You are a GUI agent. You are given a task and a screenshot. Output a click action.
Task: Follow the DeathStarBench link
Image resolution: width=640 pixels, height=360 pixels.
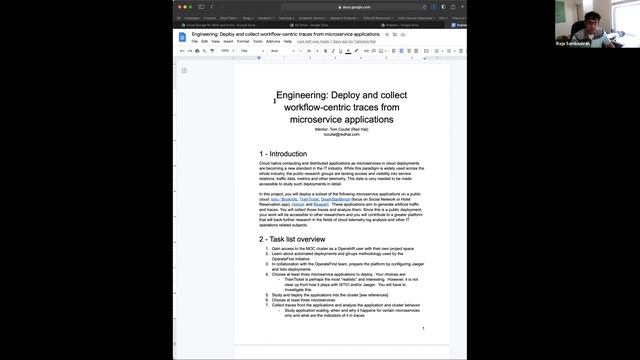tap(335, 199)
